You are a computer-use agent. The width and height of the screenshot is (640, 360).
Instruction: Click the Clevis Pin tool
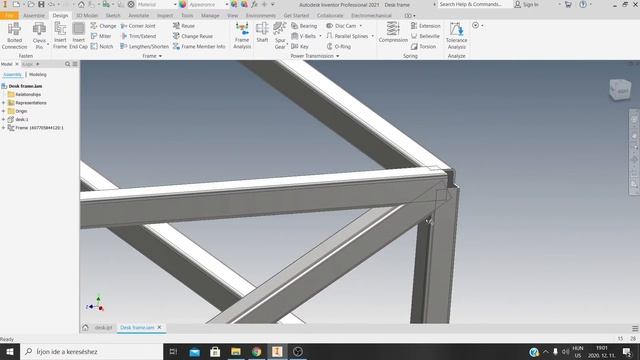point(39,36)
